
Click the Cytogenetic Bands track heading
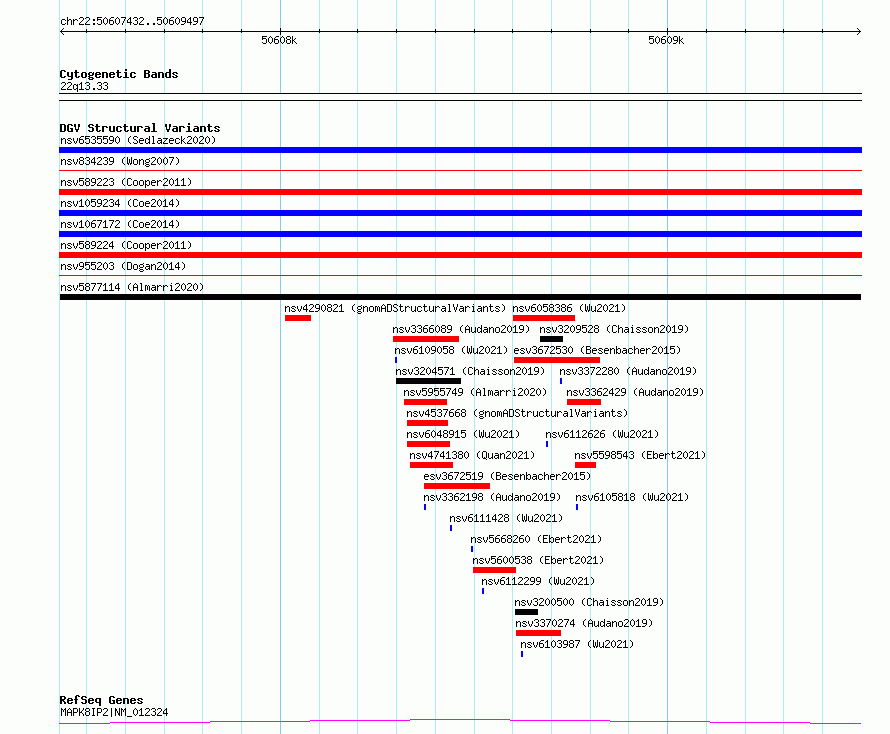pos(119,74)
